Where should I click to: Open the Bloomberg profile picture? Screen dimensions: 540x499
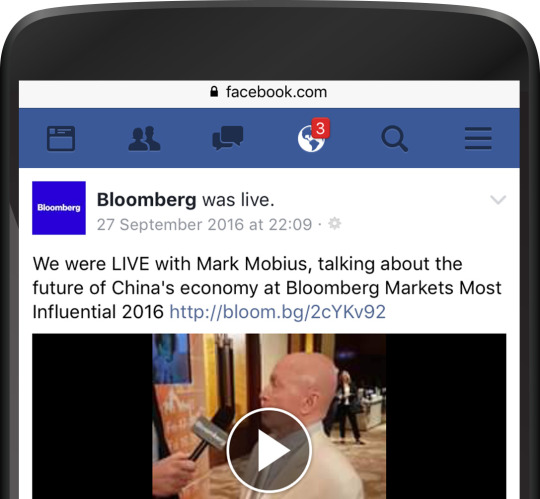[59, 208]
